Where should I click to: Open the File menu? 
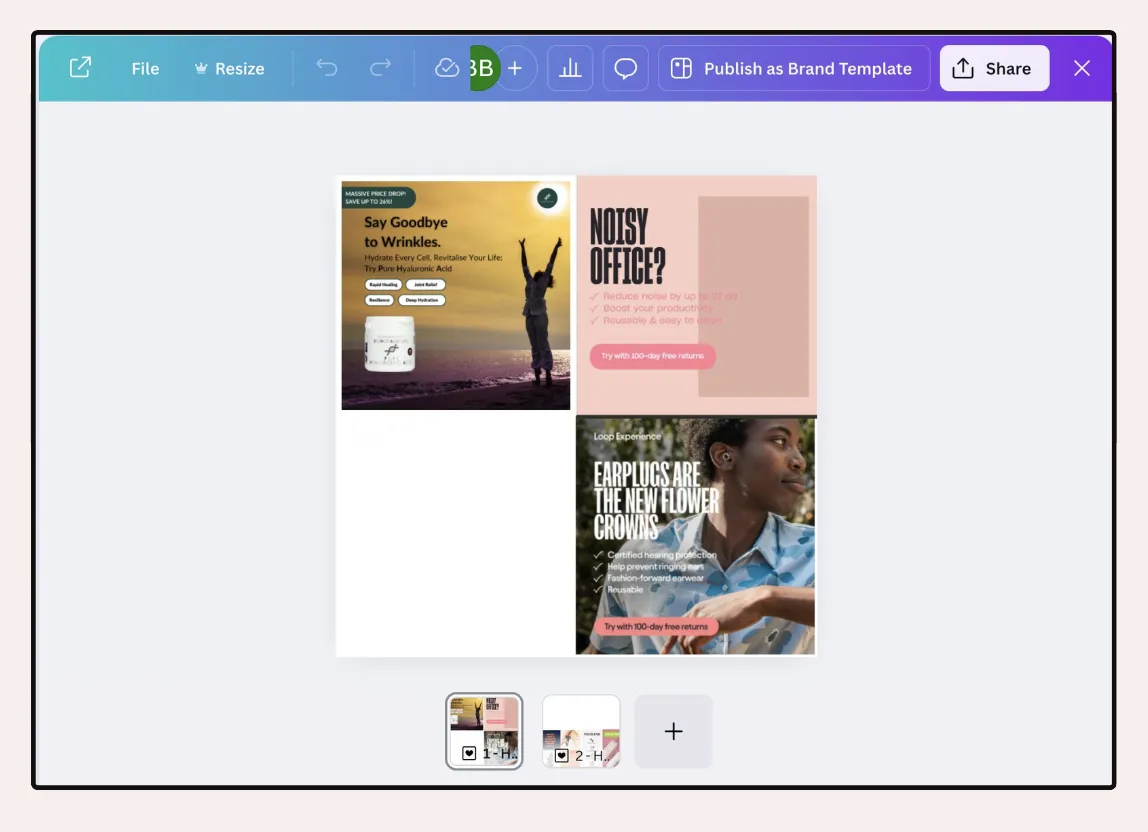[145, 69]
